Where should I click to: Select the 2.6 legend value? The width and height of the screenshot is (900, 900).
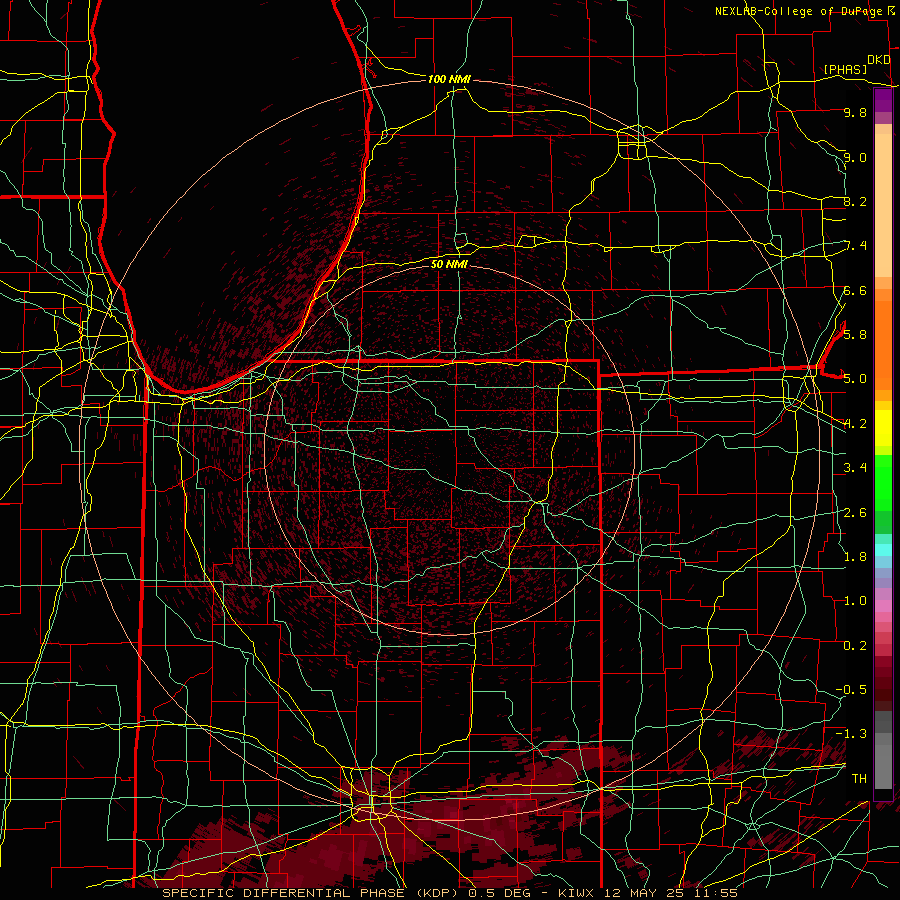pyautogui.click(x=855, y=512)
